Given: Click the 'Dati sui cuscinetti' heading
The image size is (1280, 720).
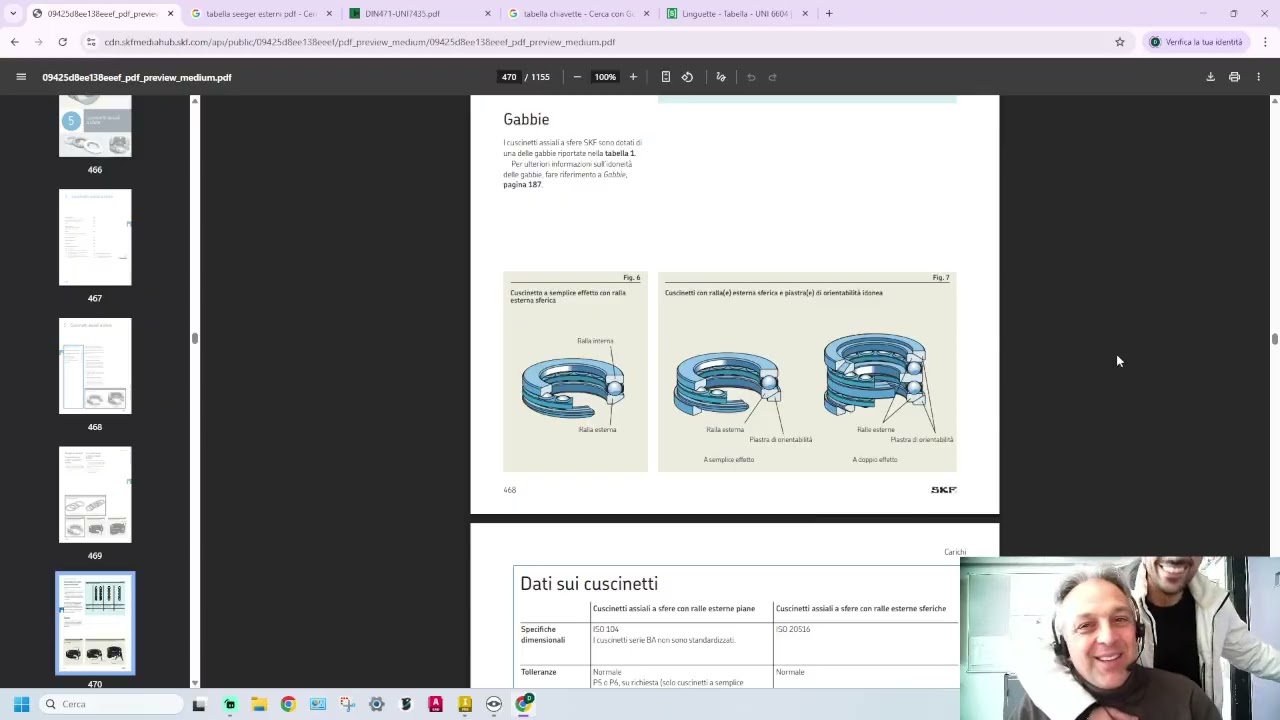Looking at the screenshot, I should (x=589, y=584).
